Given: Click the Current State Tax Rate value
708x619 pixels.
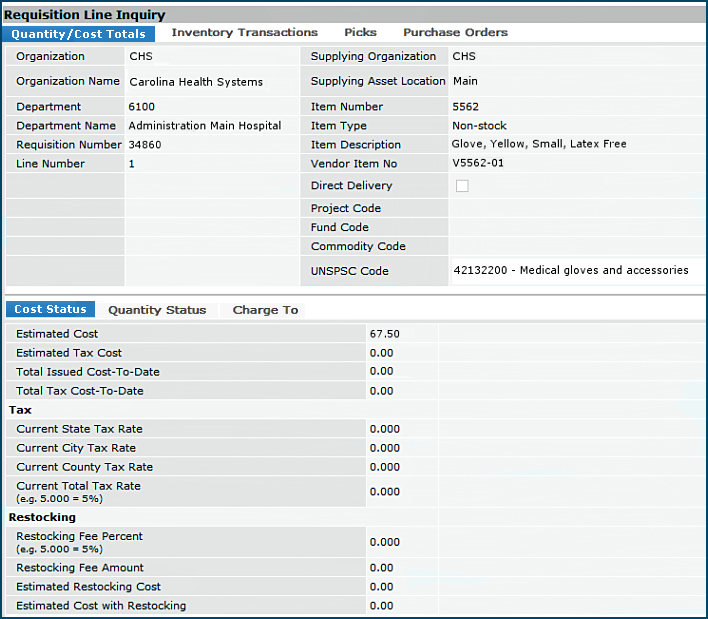Looking at the screenshot, I should point(385,429).
